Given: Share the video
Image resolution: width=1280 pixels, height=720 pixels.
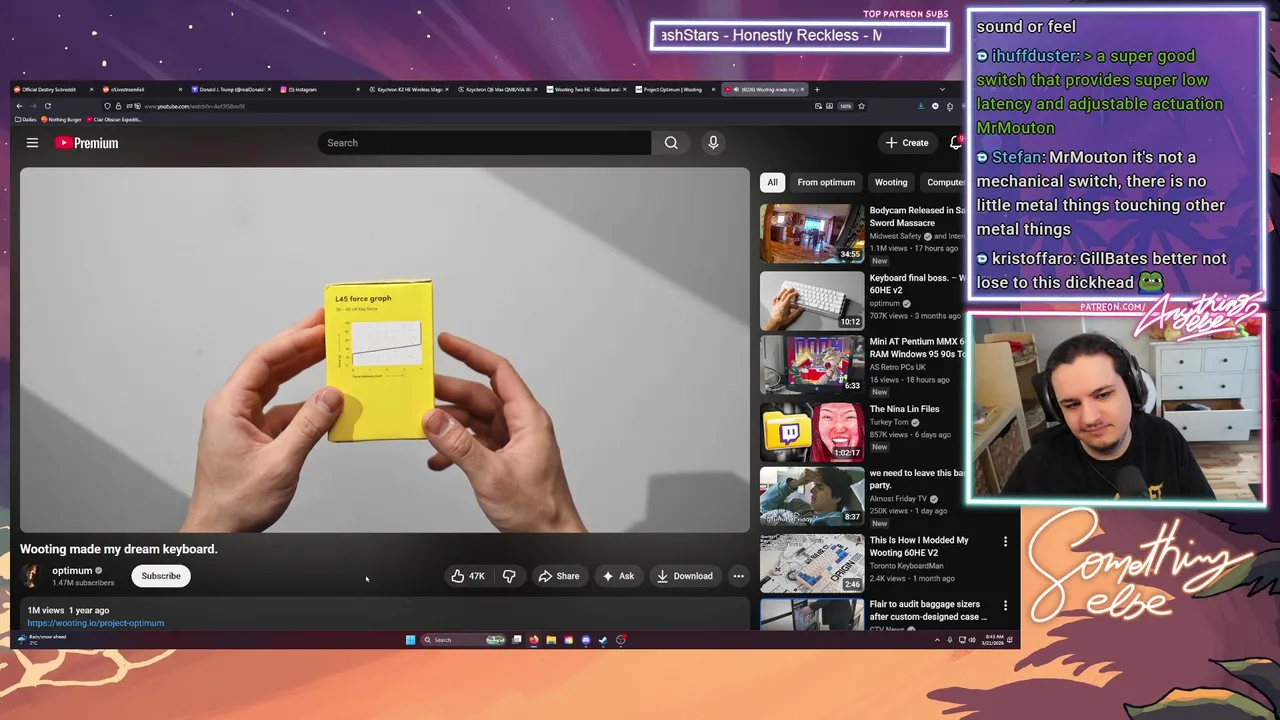Looking at the screenshot, I should 559,576.
